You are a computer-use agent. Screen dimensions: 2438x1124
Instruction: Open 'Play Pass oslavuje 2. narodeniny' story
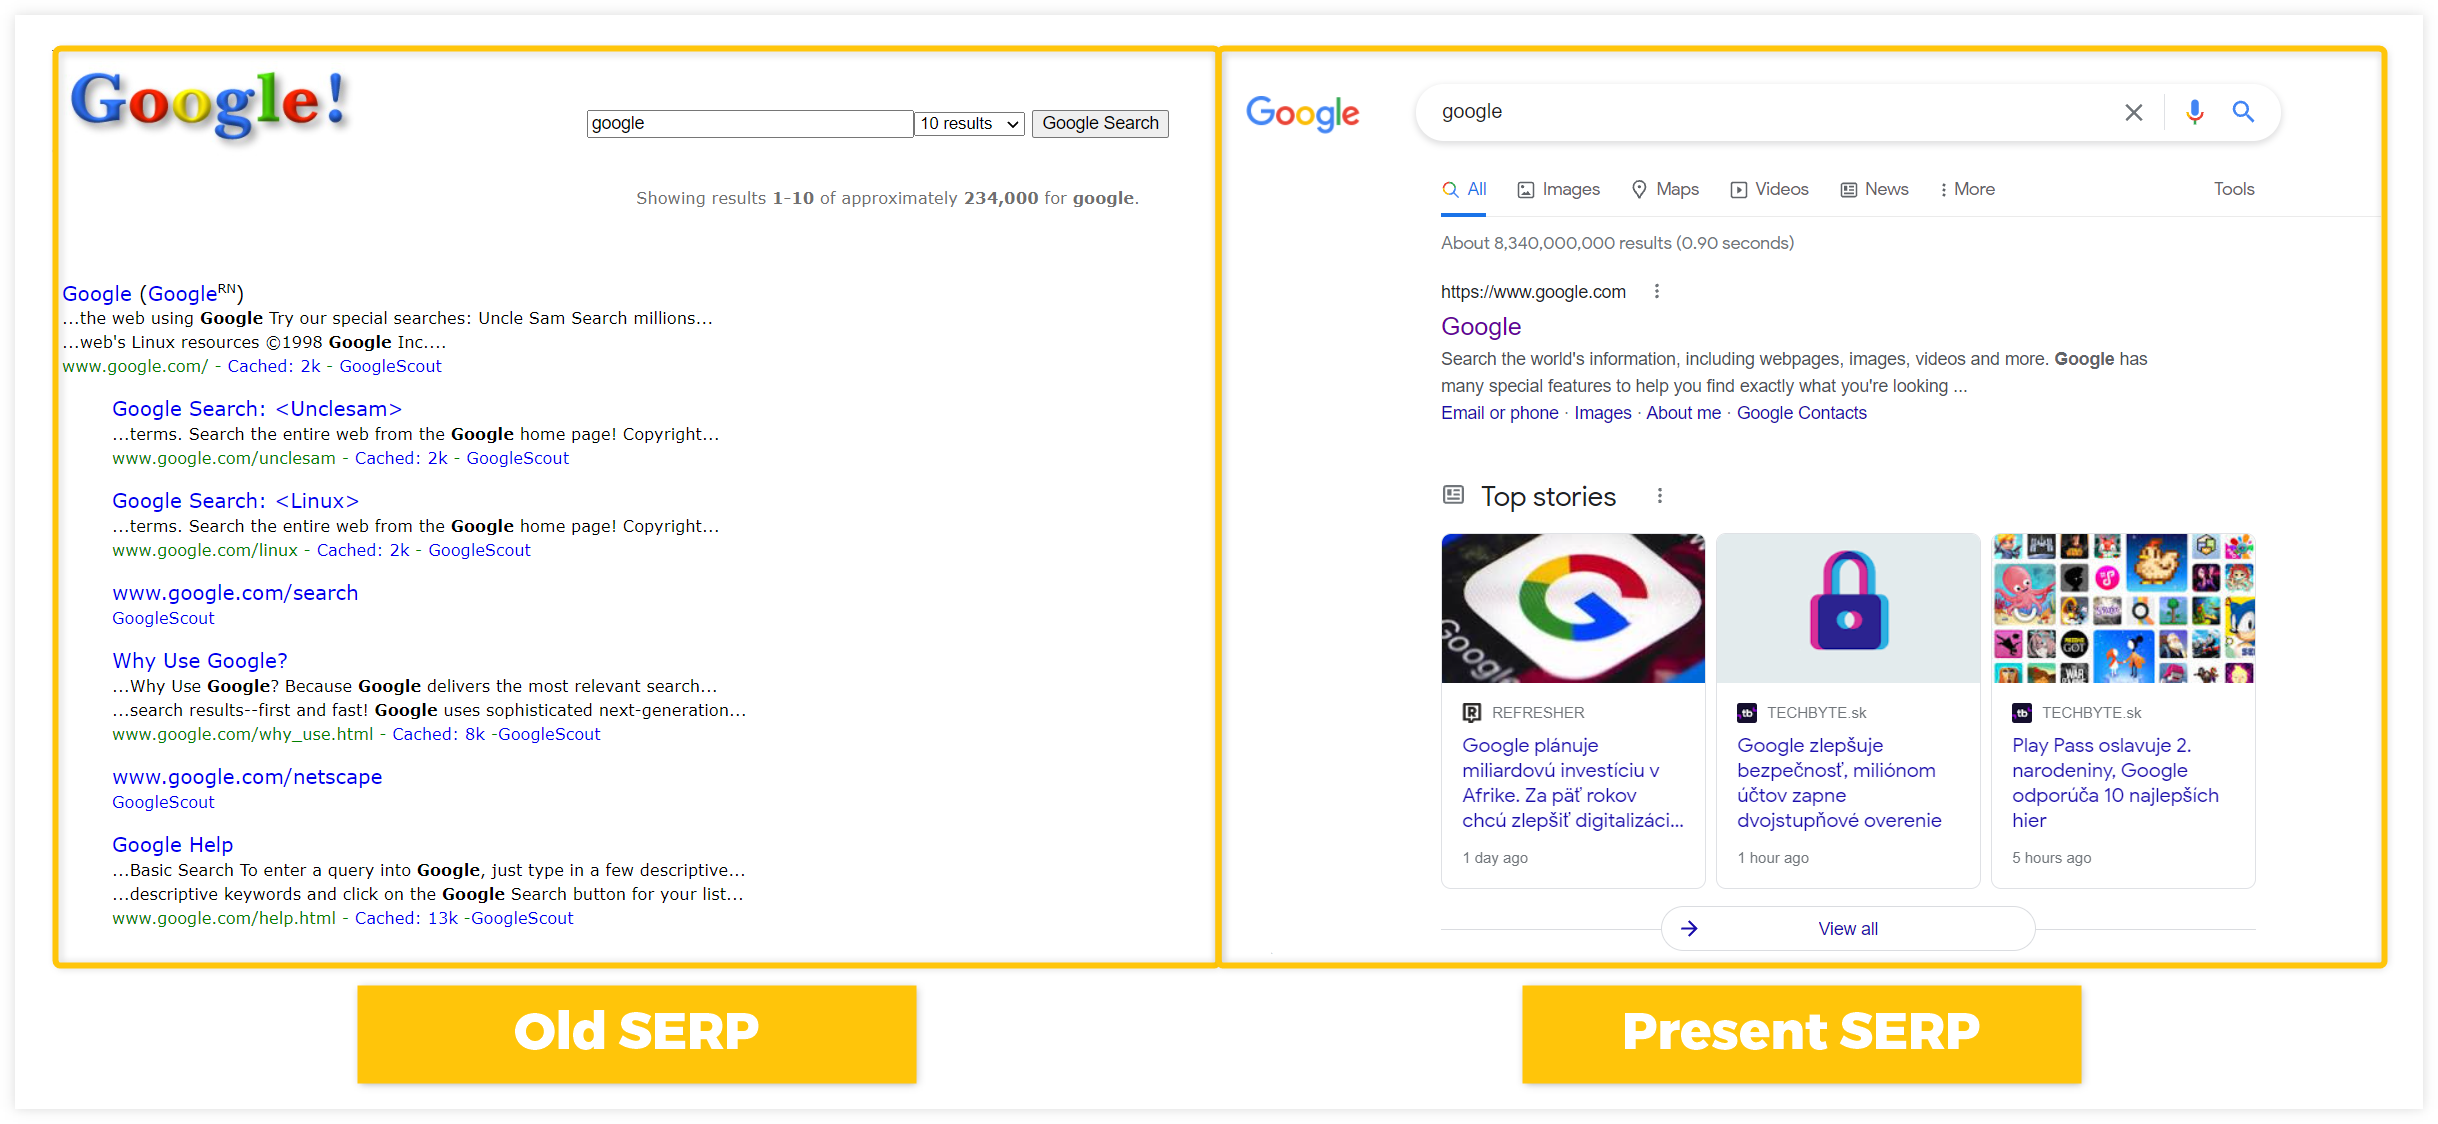(2115, 783)
